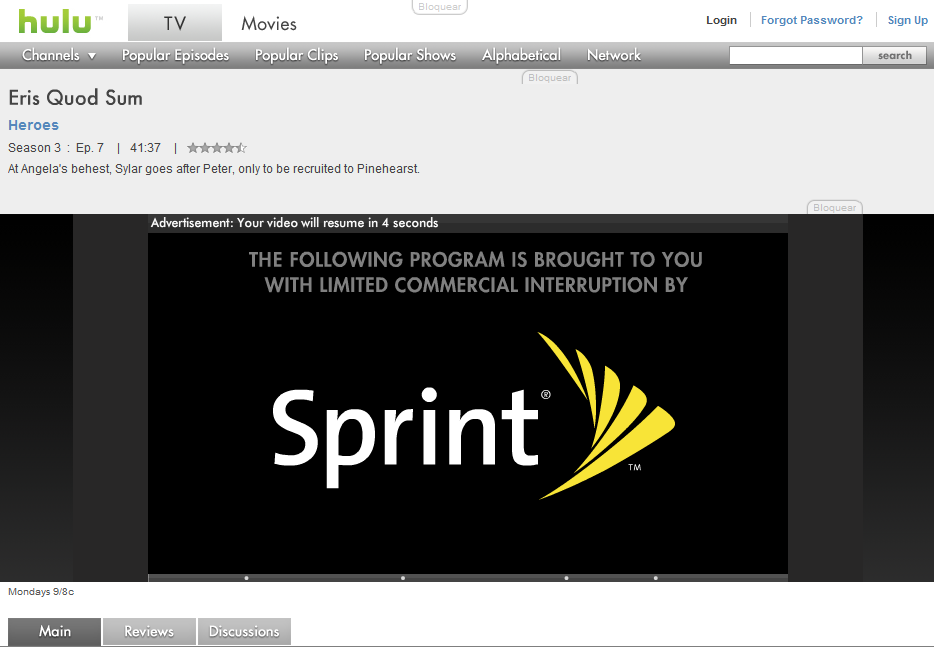Open the TV tab
The width and height of the screenshot is (934, 647).
(175, 23)
